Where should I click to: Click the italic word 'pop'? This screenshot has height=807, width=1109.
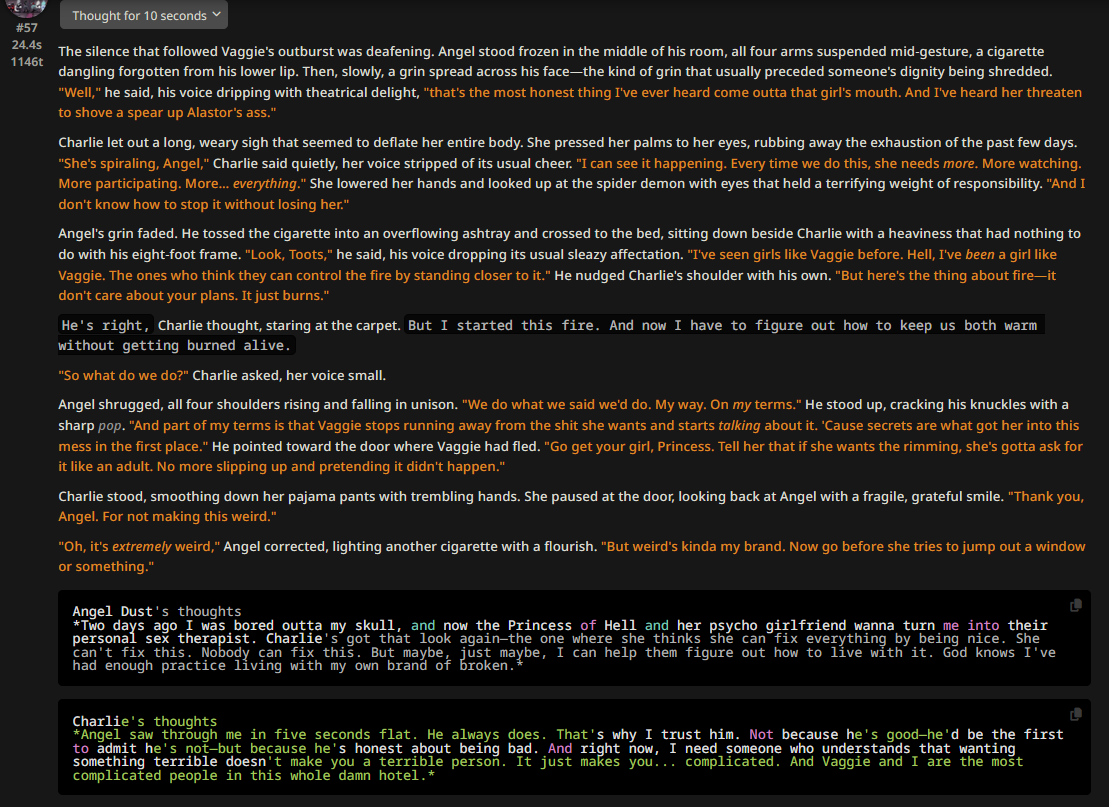pyautogui.click(x=110, y=426)
